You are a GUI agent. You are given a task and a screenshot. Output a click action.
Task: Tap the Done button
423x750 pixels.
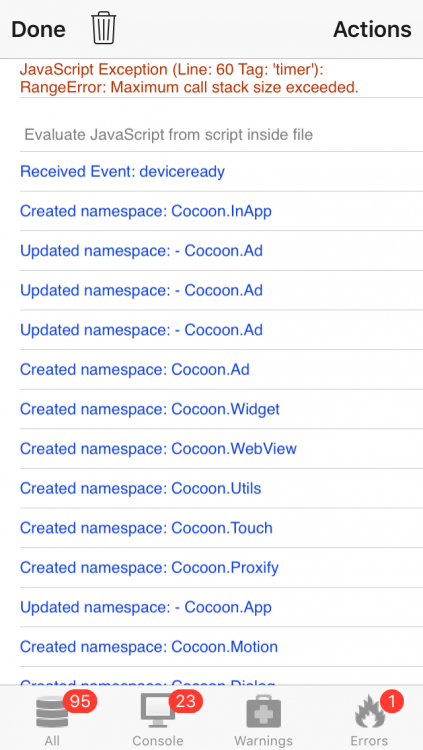(38, 30)
